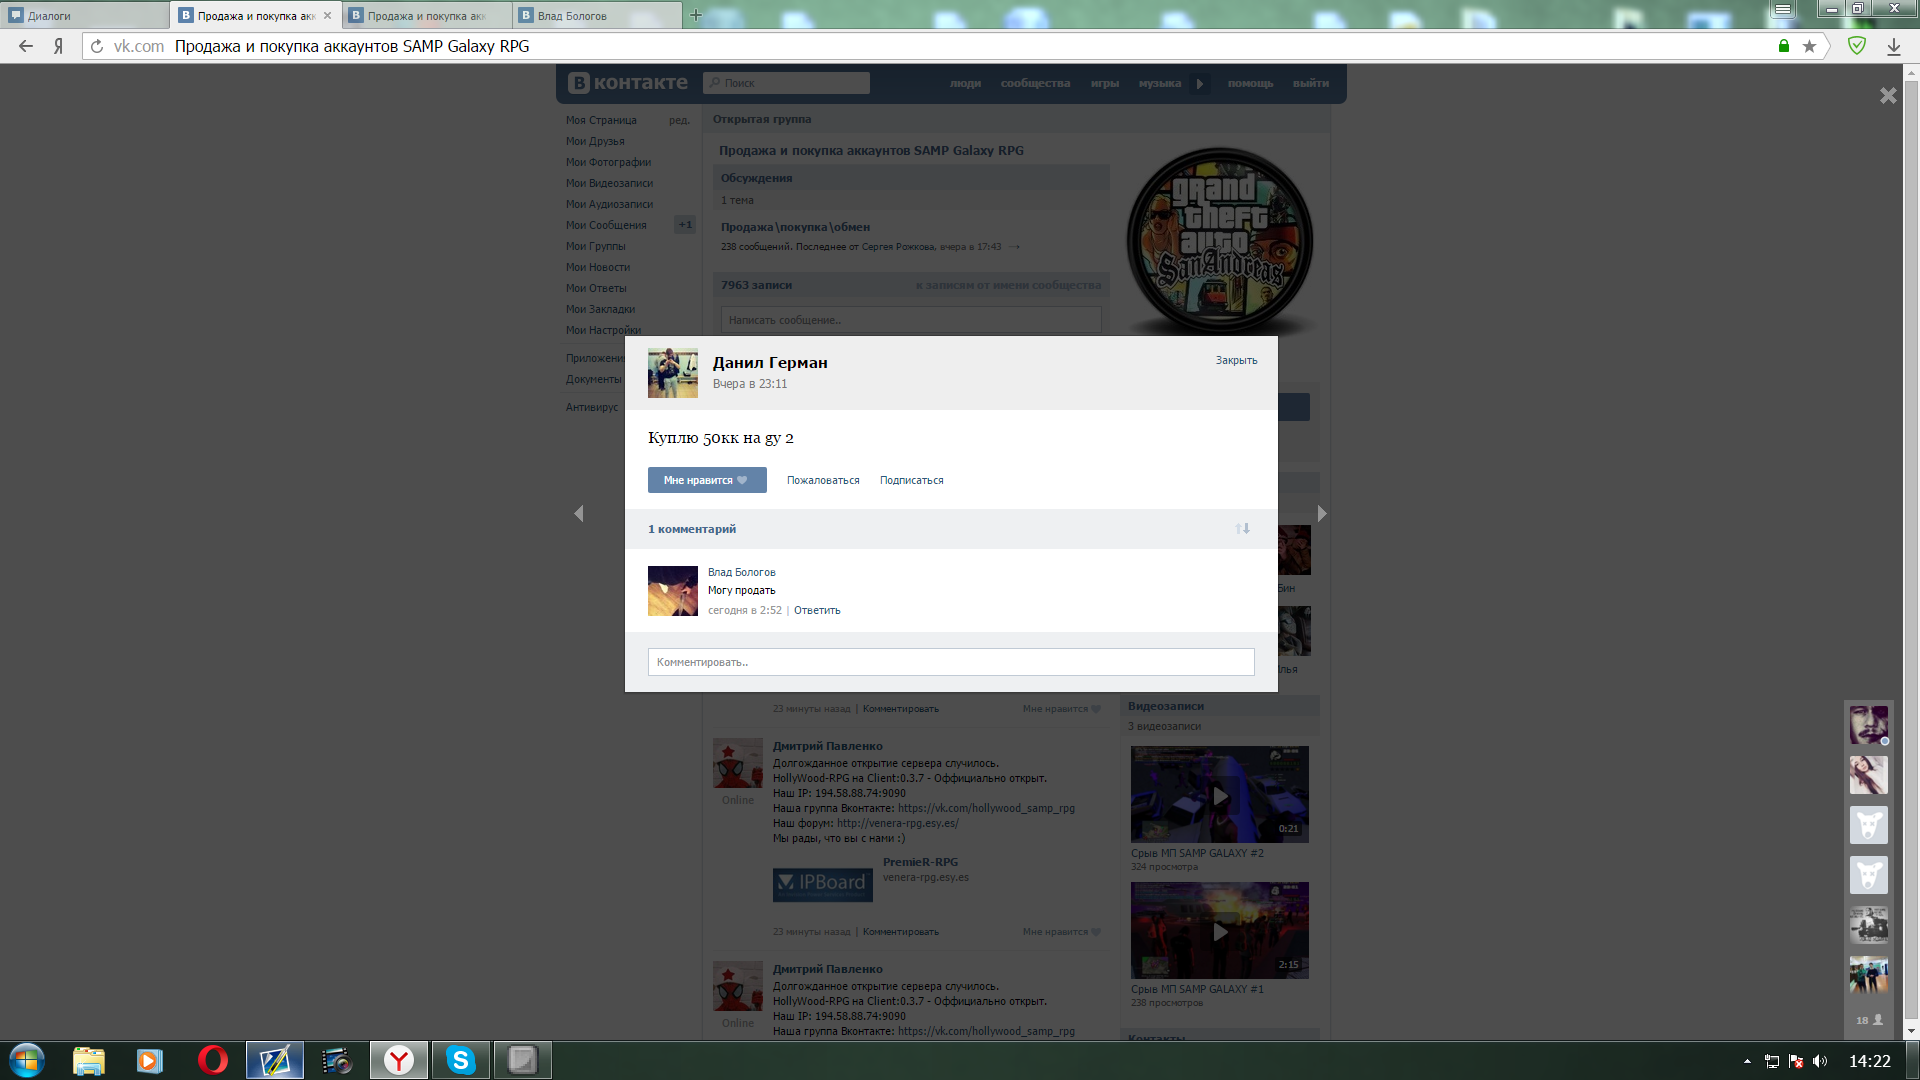This screenshot has height=1080, width=1920.
Task: Go to the next post arrow
Action: pyautogui.click(x=1322, y=513)
